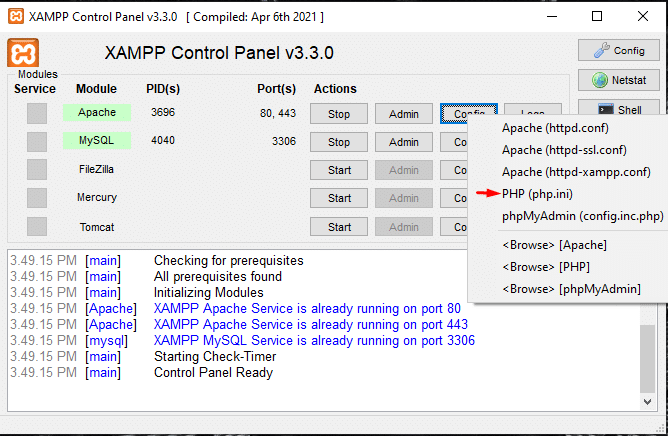Select Apache (httpd.conf) from the menu
Image resolution: width=668 pixels, height=436 pixels.
click(555, 128)
